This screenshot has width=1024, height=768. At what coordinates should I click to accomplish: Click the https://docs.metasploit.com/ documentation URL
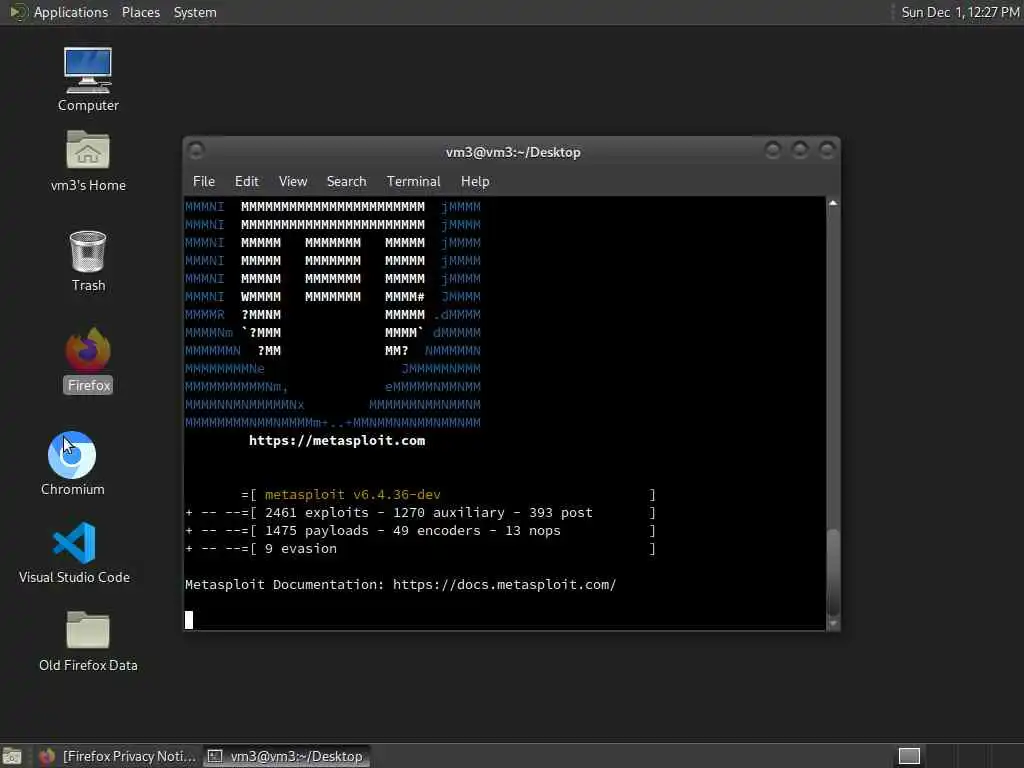pos(504,584)
